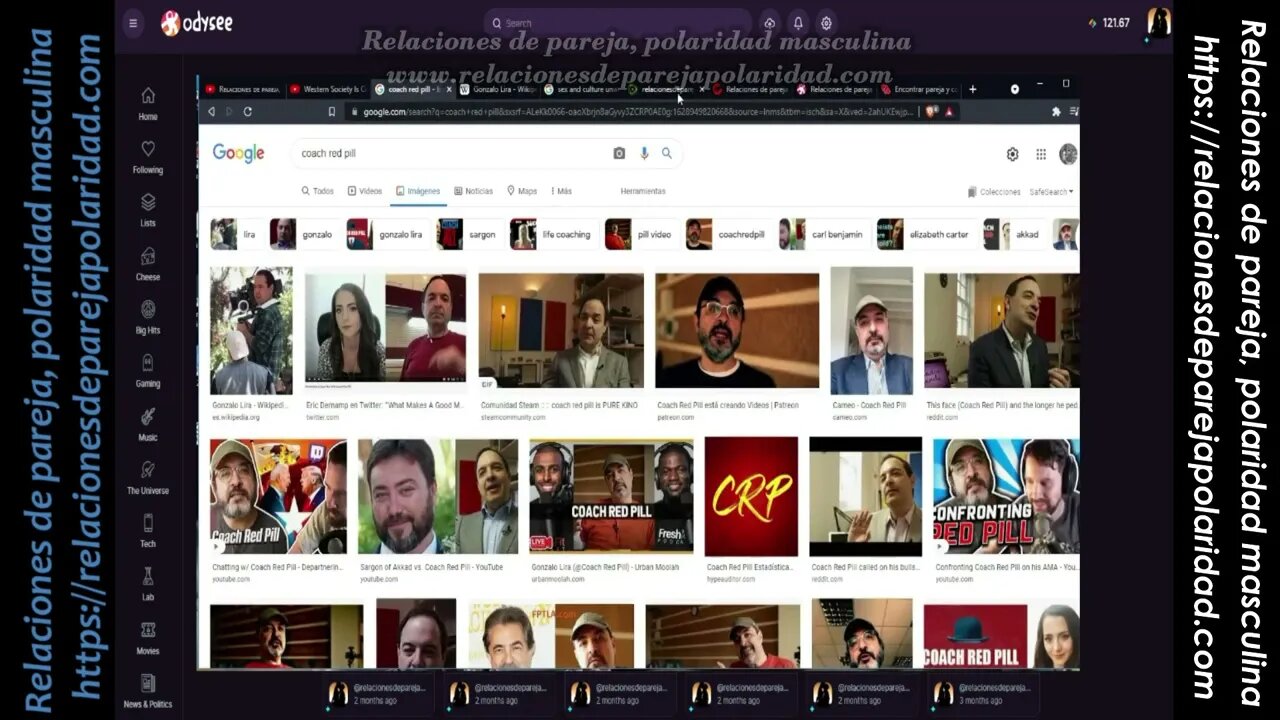Open Home in Odysee sidebar

[148, 103]
